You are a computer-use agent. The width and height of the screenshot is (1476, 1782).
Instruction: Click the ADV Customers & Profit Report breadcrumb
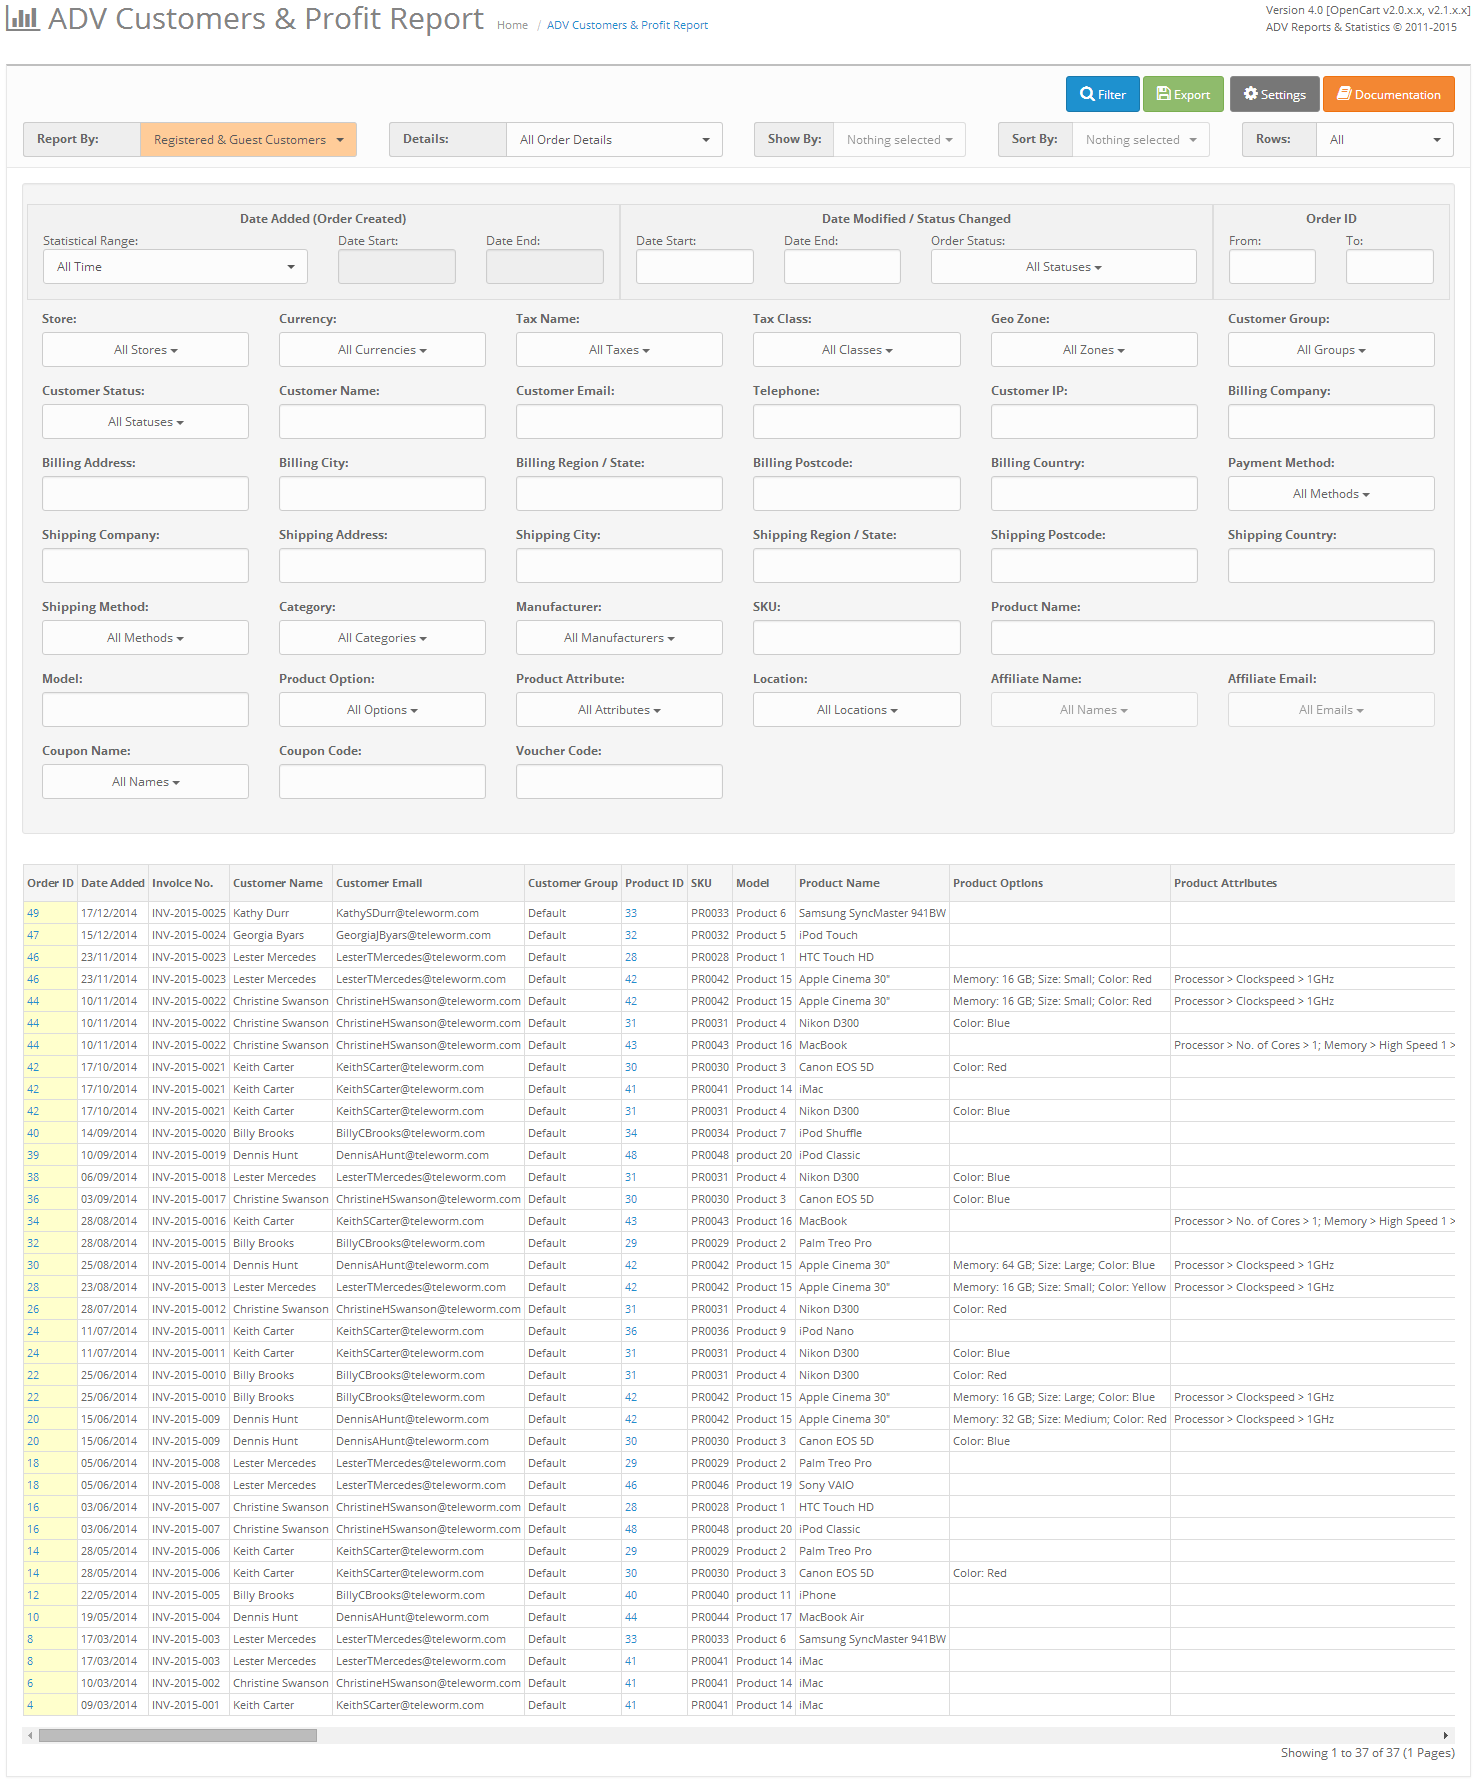[627, 25]
